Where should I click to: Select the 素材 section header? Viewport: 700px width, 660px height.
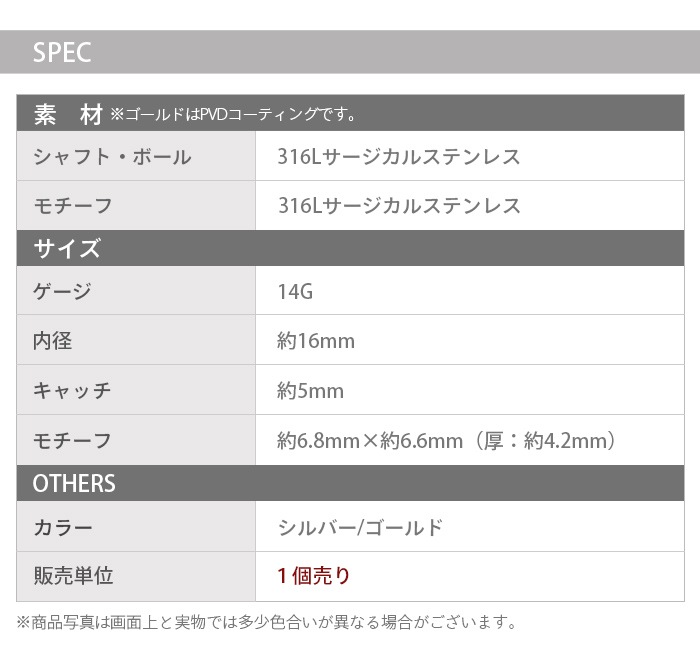click(67, 114)
